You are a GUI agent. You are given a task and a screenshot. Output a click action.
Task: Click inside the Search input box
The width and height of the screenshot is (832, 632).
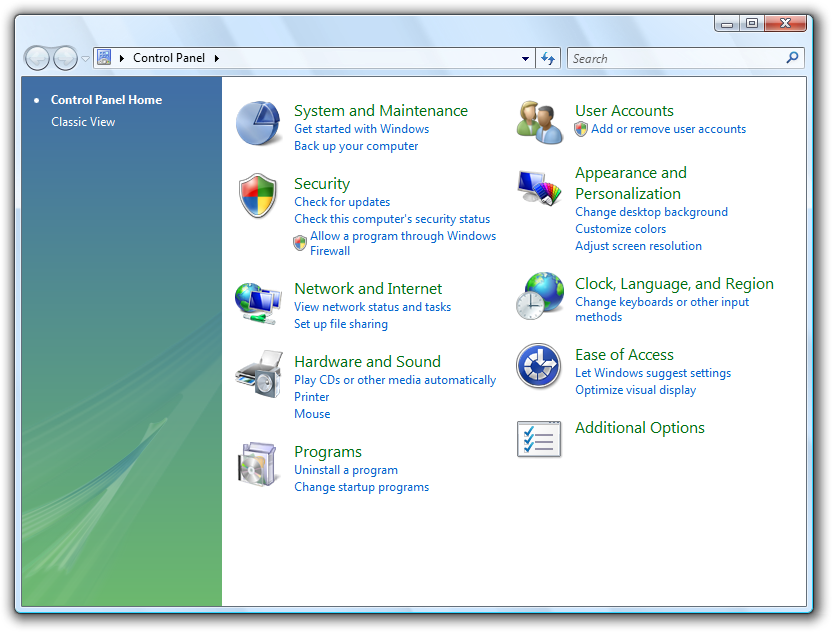click(676, 59)
